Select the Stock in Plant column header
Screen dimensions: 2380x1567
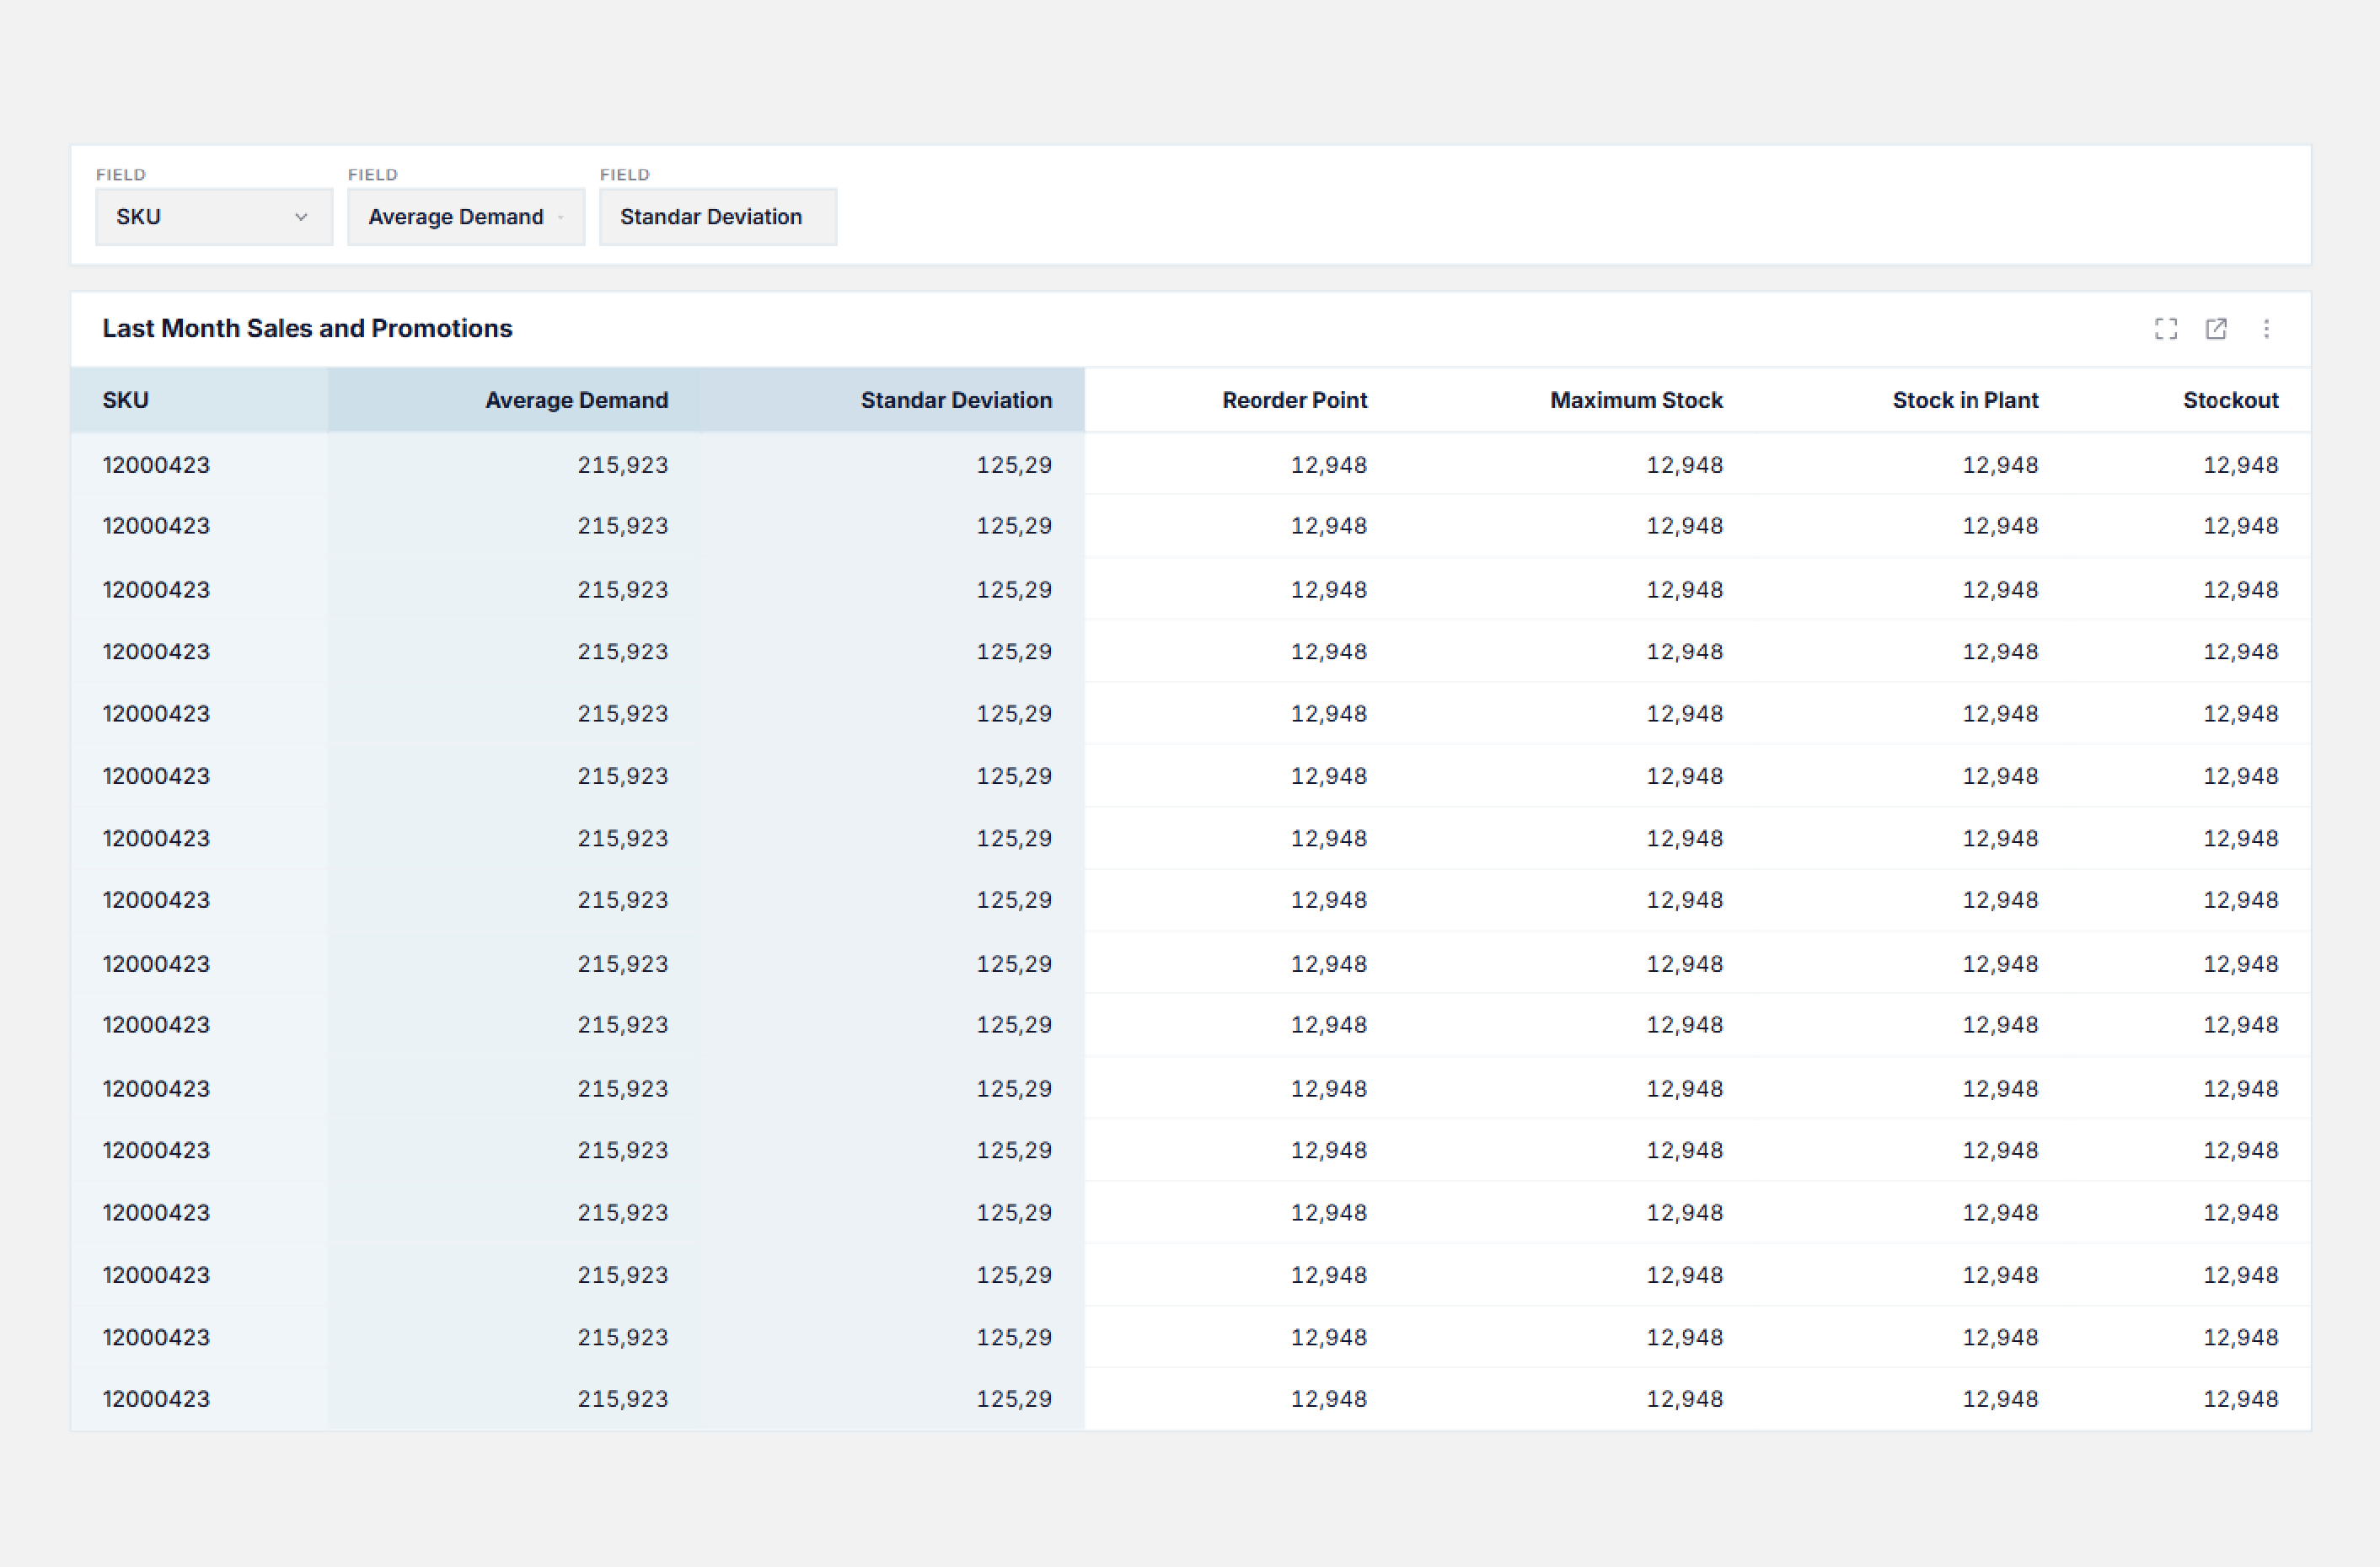pos(1965,400)
